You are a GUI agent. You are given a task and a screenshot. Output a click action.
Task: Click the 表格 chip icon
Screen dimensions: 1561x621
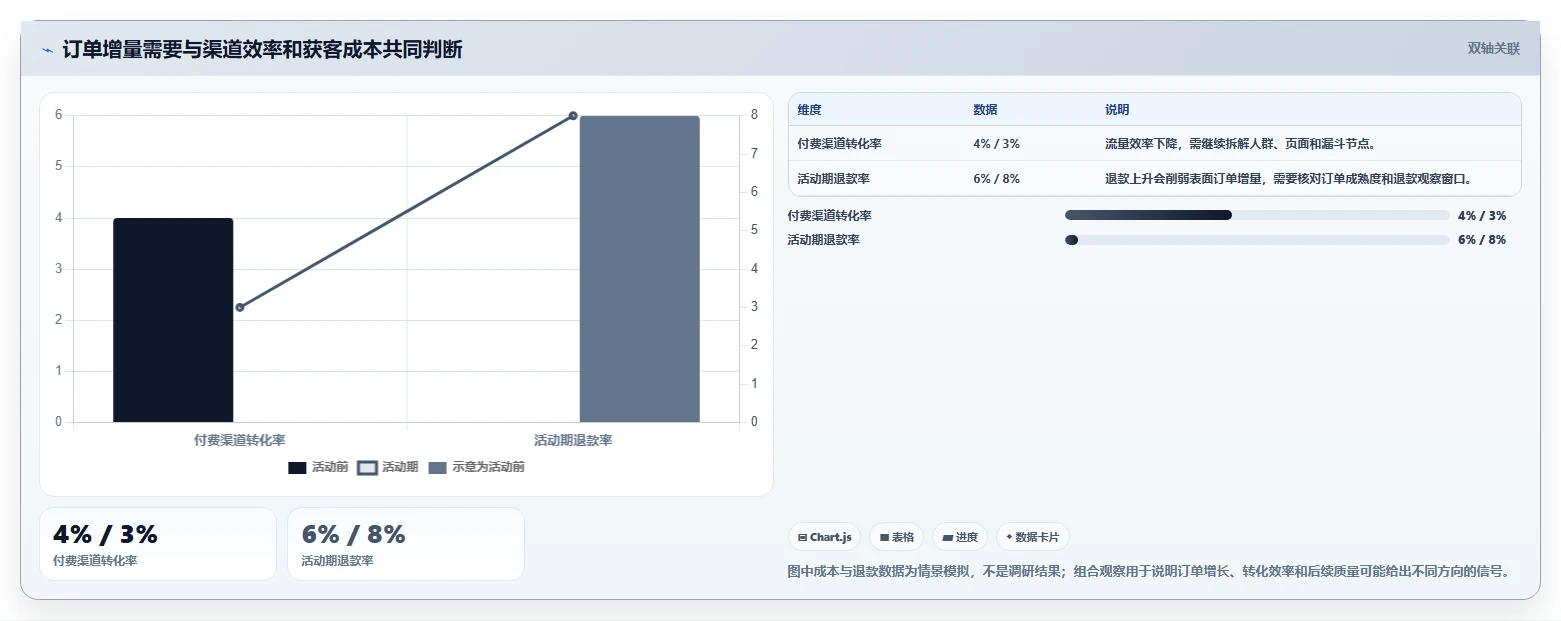coord(884,538)
